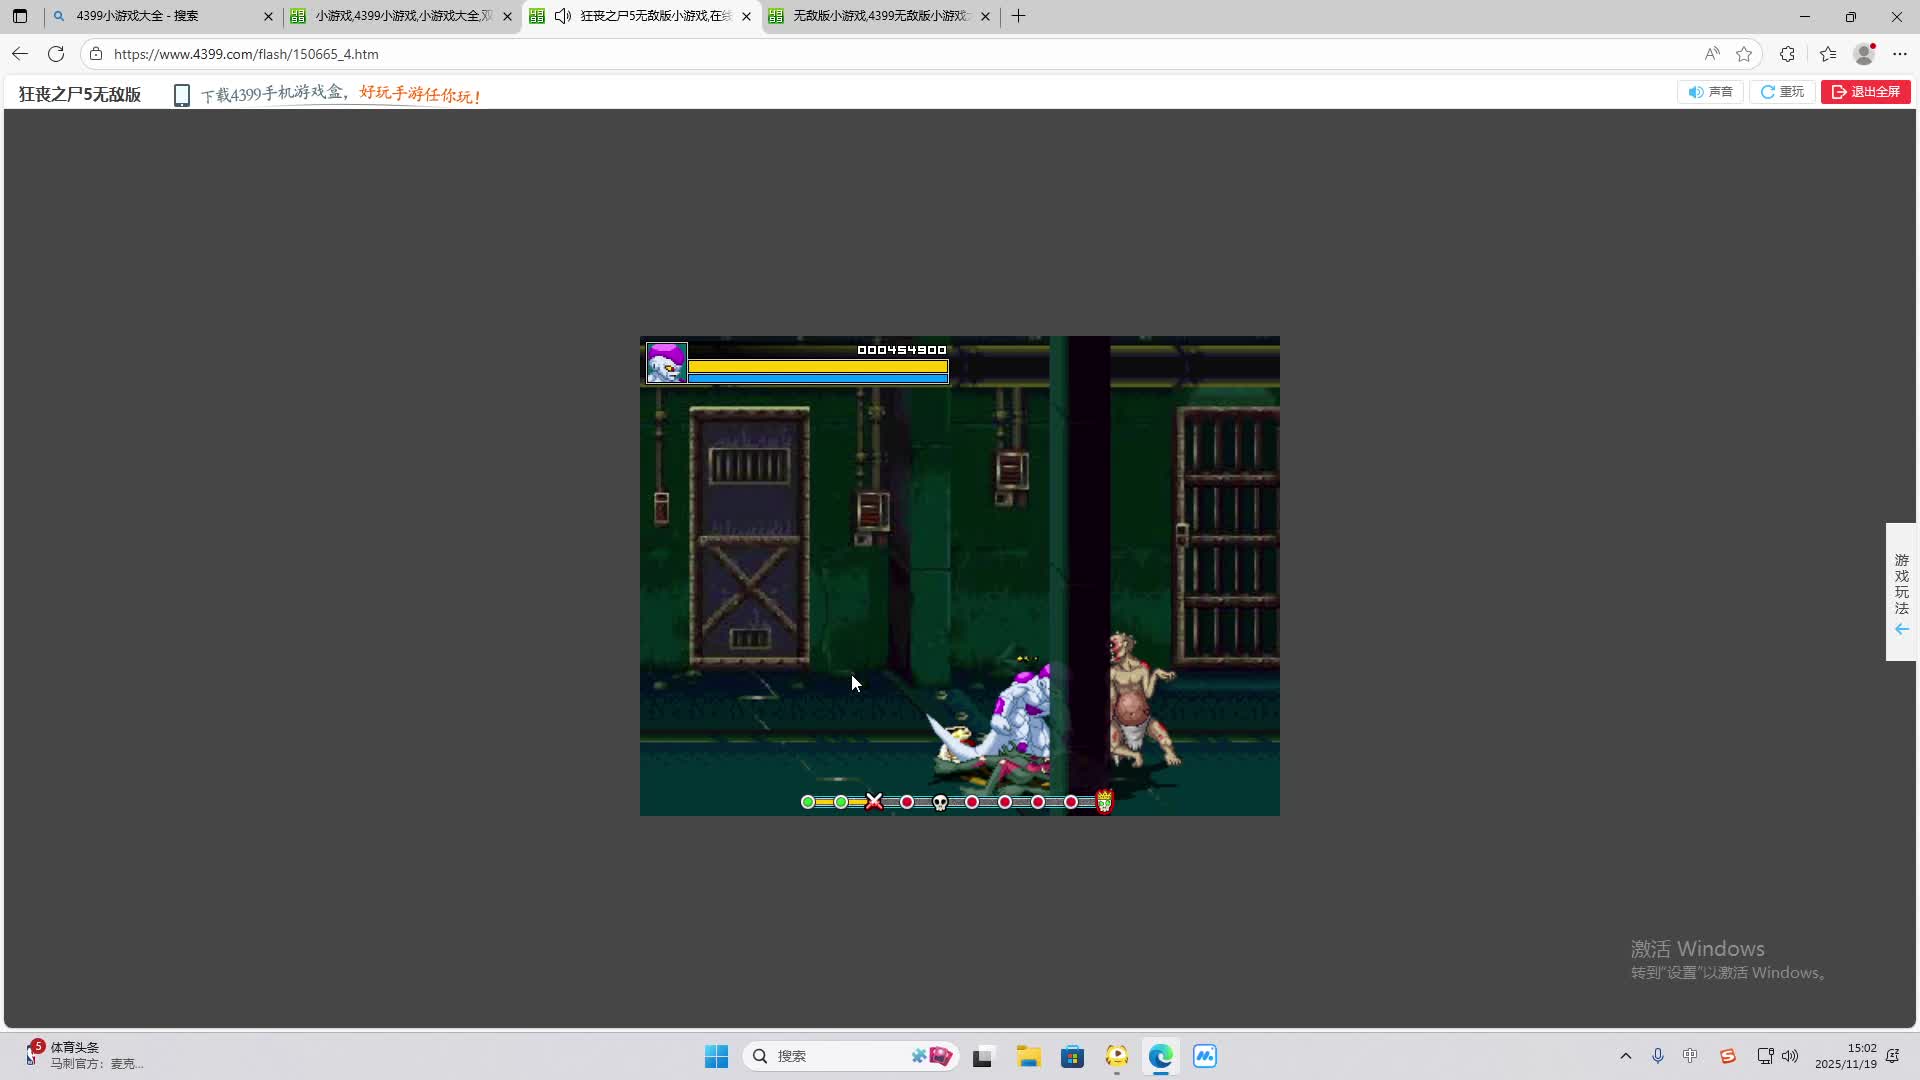Open browser settings and more menu
1920x1080 pixels.
(1900, 54)
